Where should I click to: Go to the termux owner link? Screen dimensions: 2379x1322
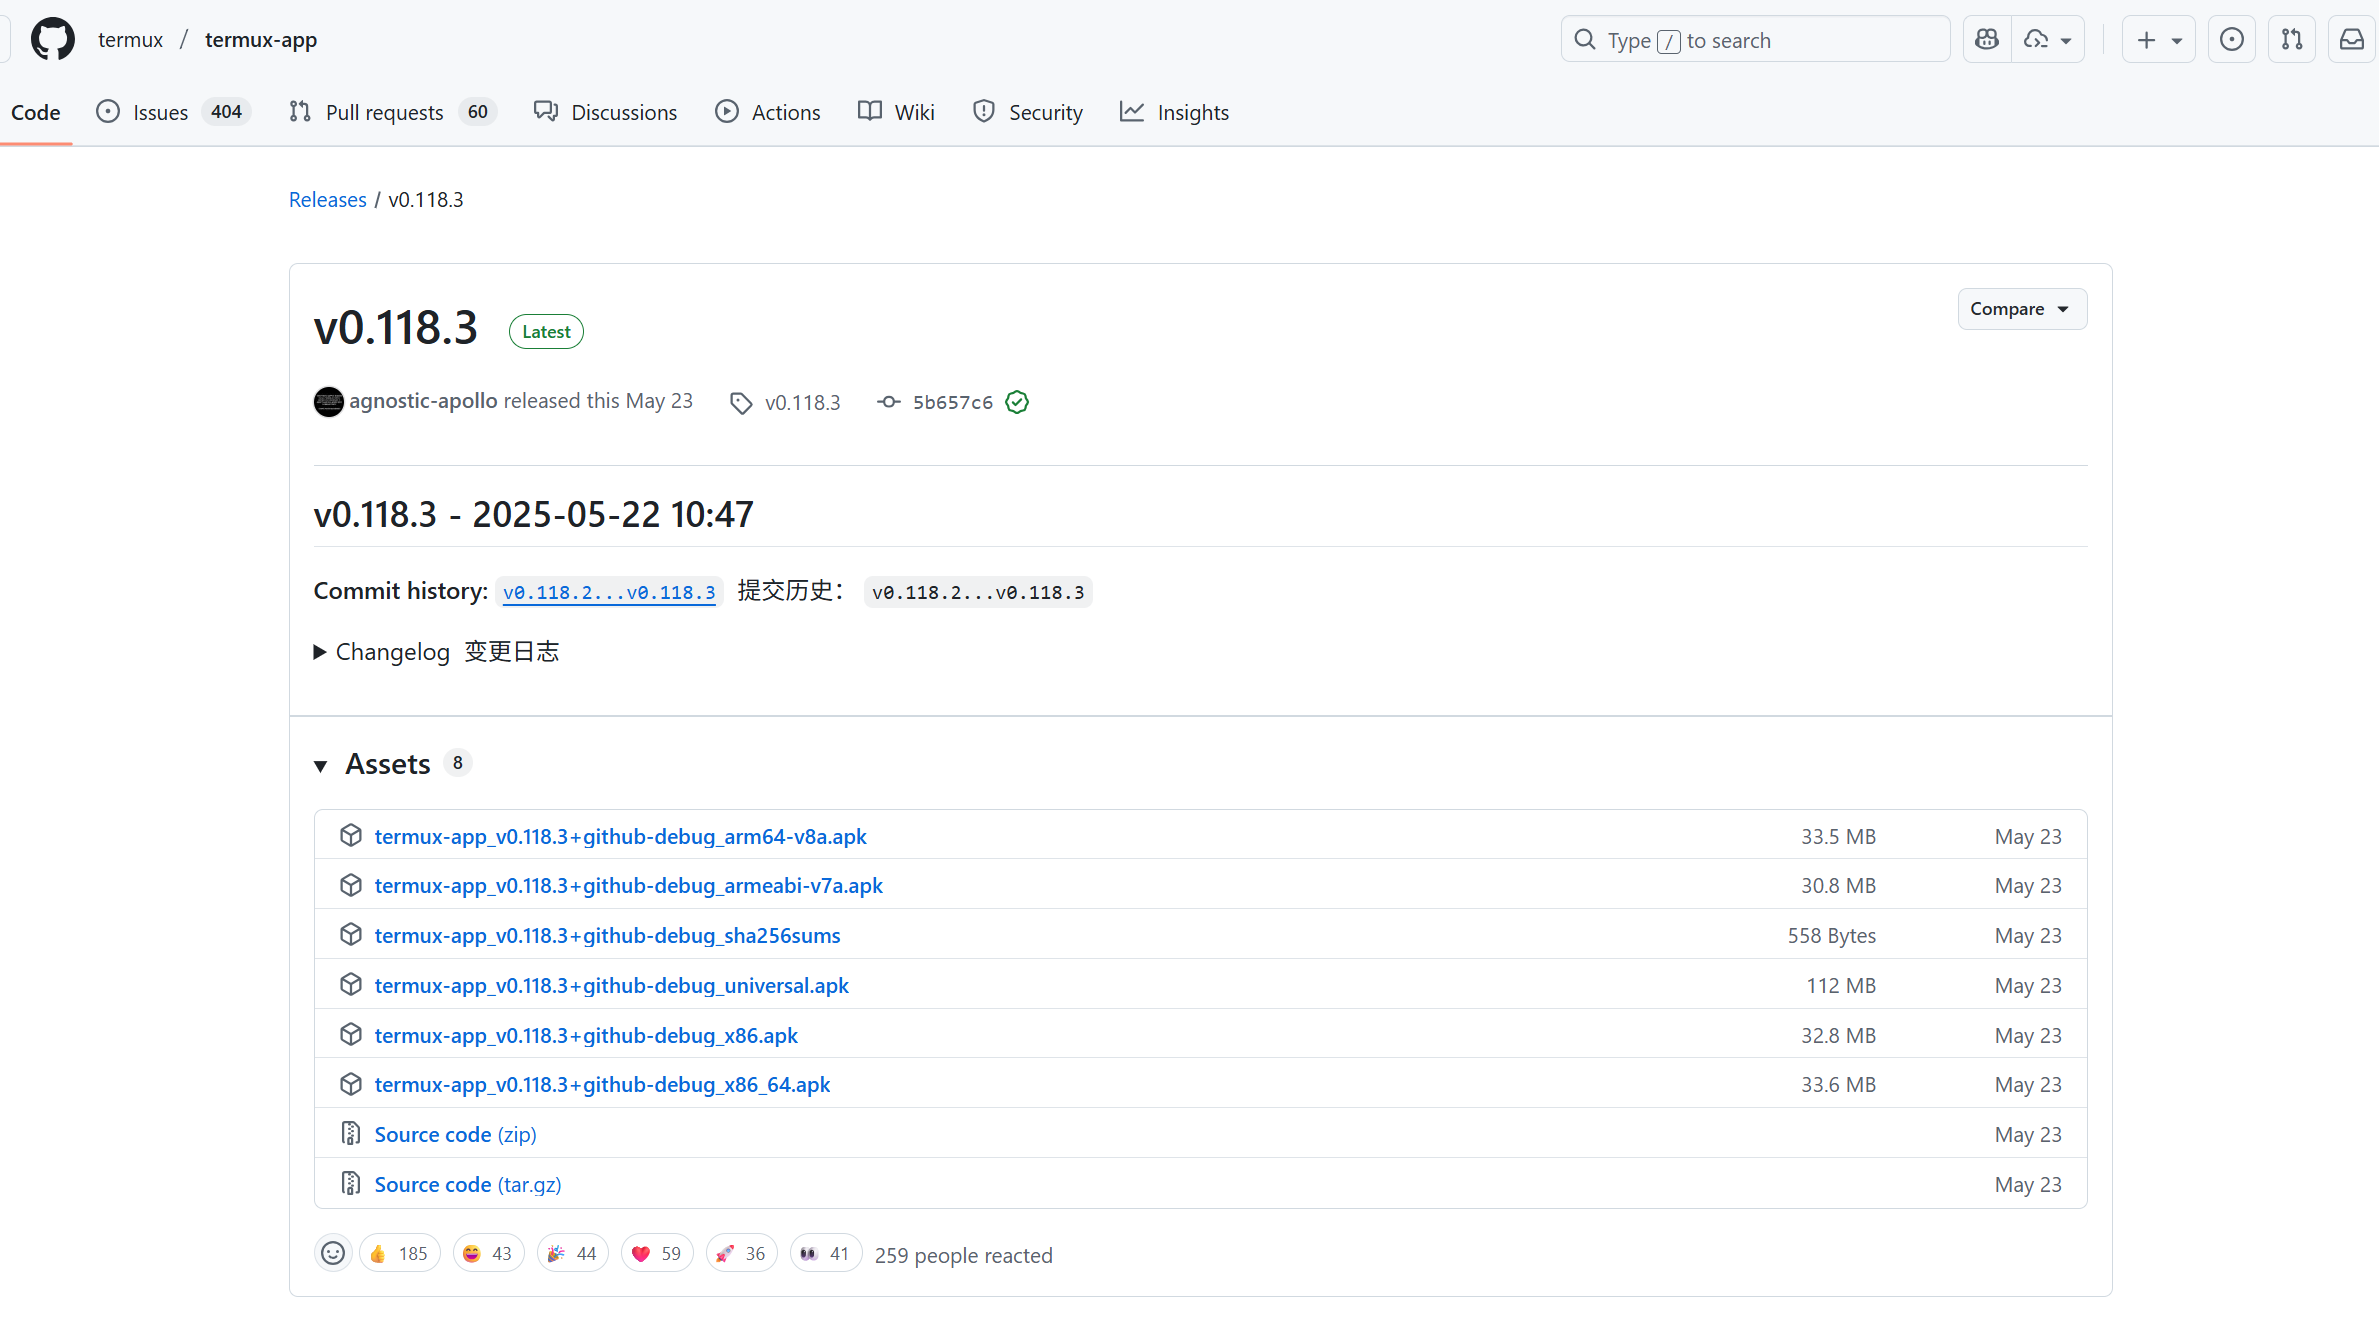[130, 40]
